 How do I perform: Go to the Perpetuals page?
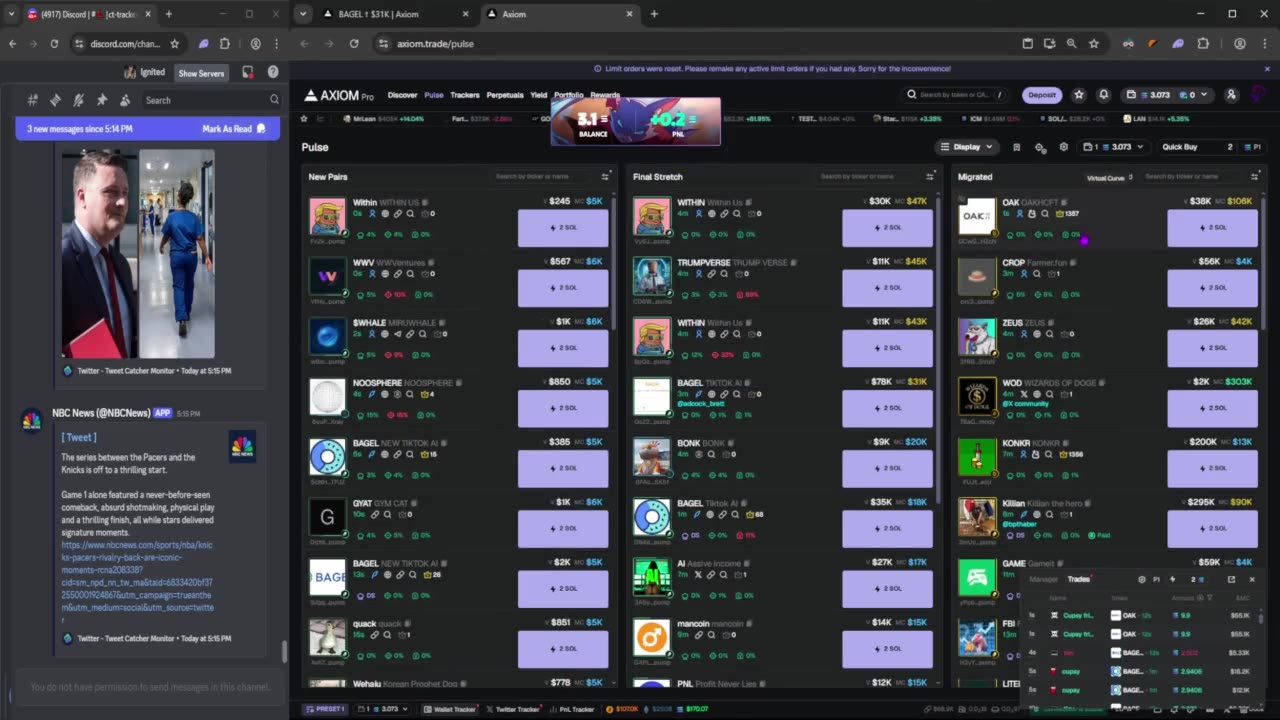(505, 95)
